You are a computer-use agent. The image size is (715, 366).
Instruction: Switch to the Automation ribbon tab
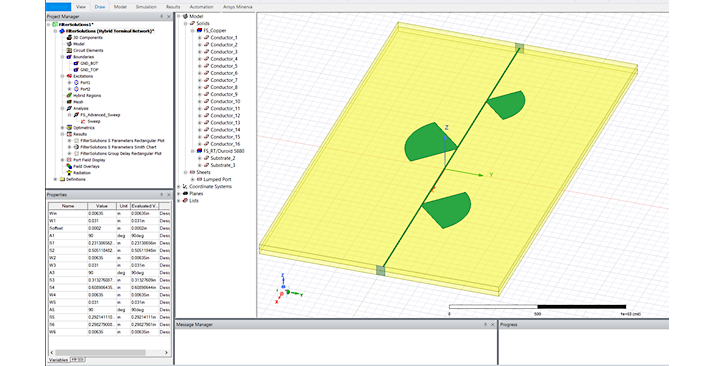pyautogui.click(x=201, y=7)
